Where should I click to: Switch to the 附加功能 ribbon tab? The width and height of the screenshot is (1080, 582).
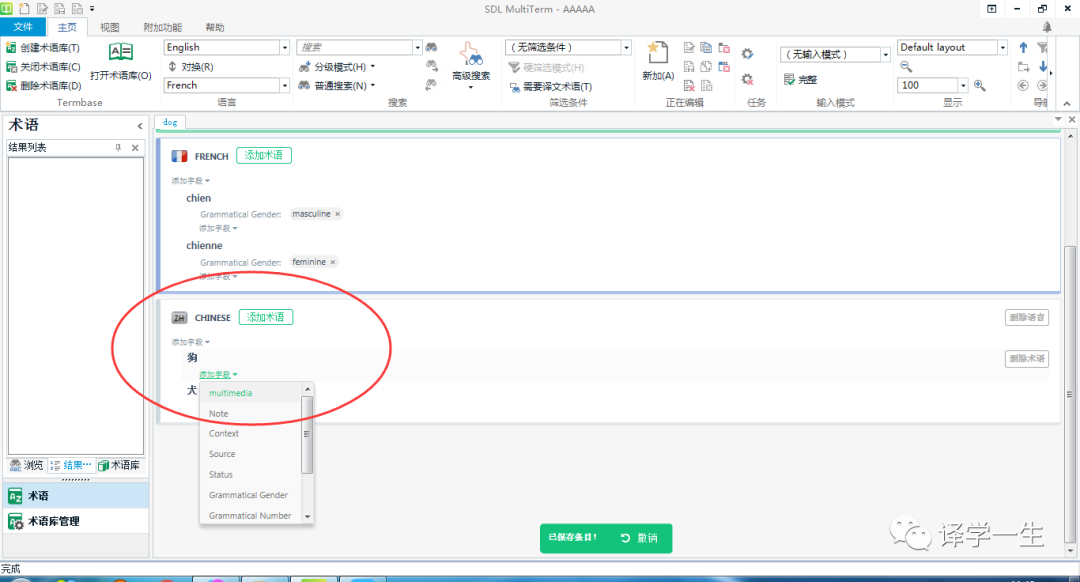(163, 28)
